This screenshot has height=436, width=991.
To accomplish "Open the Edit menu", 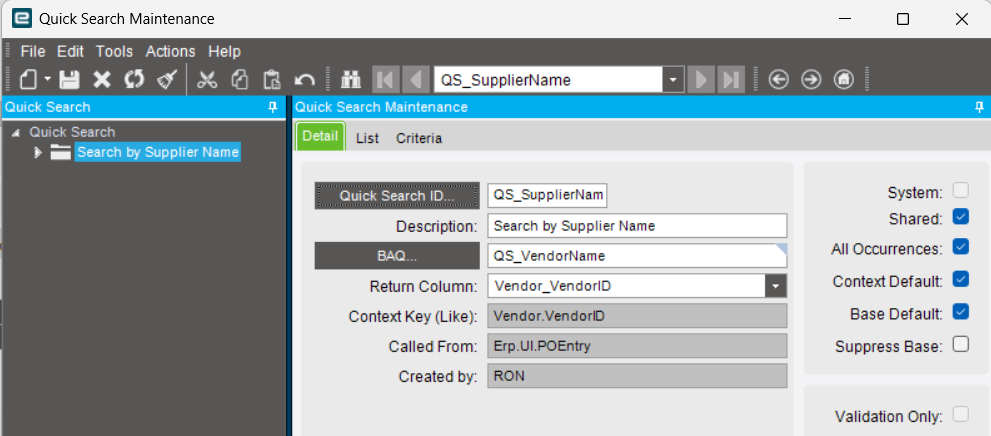I will point(70,51).
